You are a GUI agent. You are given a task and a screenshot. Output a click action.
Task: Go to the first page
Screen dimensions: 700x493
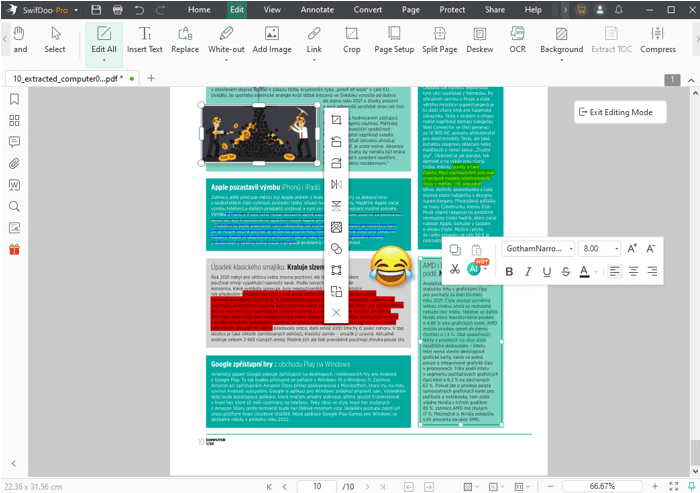269,487
